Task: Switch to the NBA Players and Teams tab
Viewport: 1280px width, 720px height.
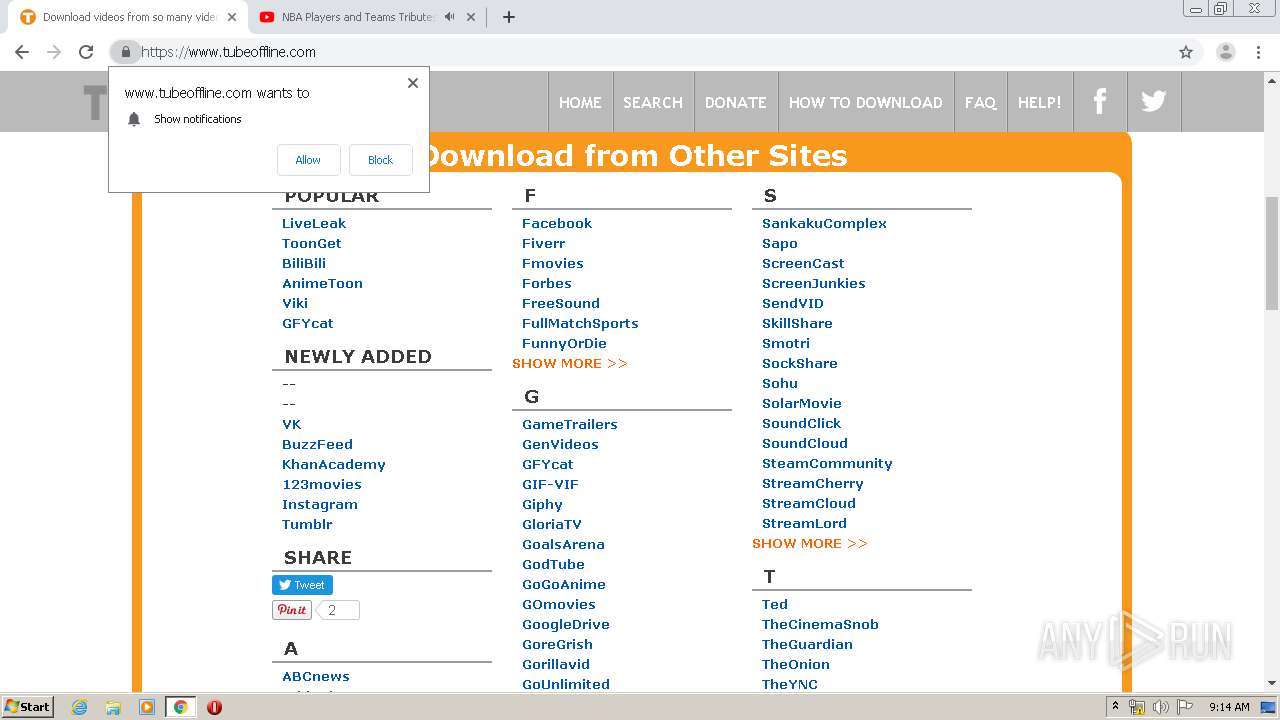Action: [x=356, y=17]
